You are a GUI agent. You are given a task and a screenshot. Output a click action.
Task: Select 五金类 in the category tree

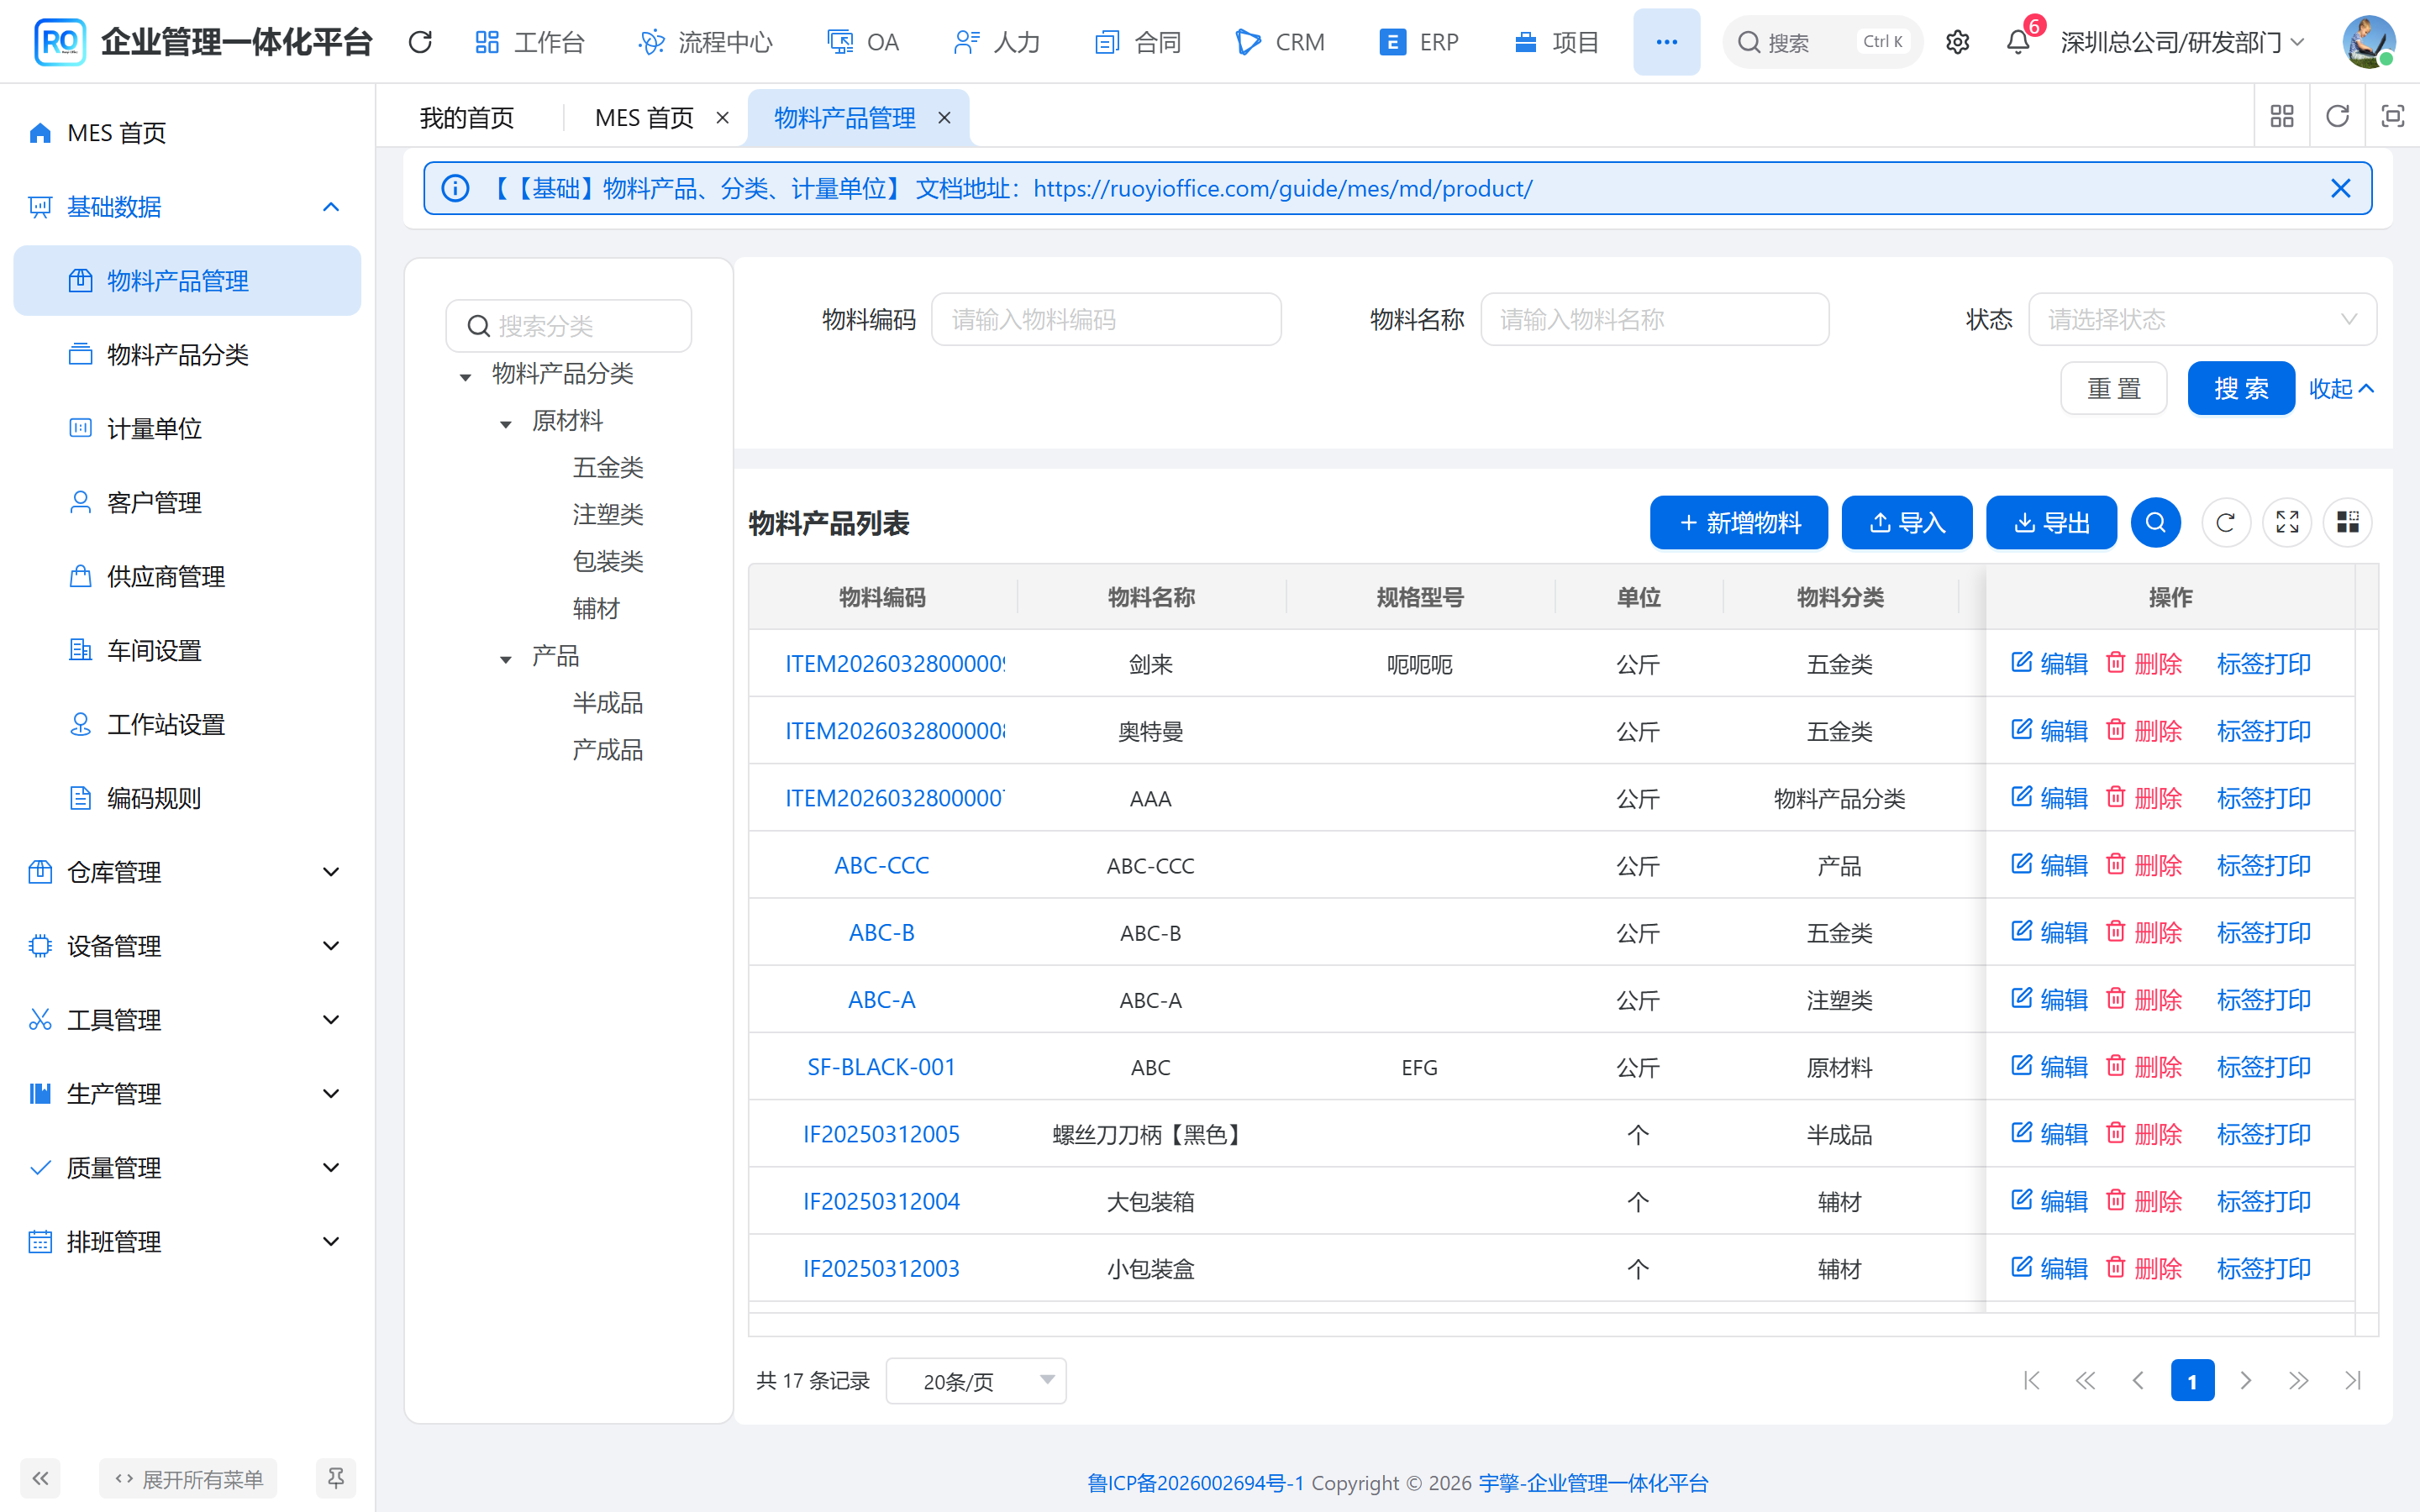[x=608, y=468]
